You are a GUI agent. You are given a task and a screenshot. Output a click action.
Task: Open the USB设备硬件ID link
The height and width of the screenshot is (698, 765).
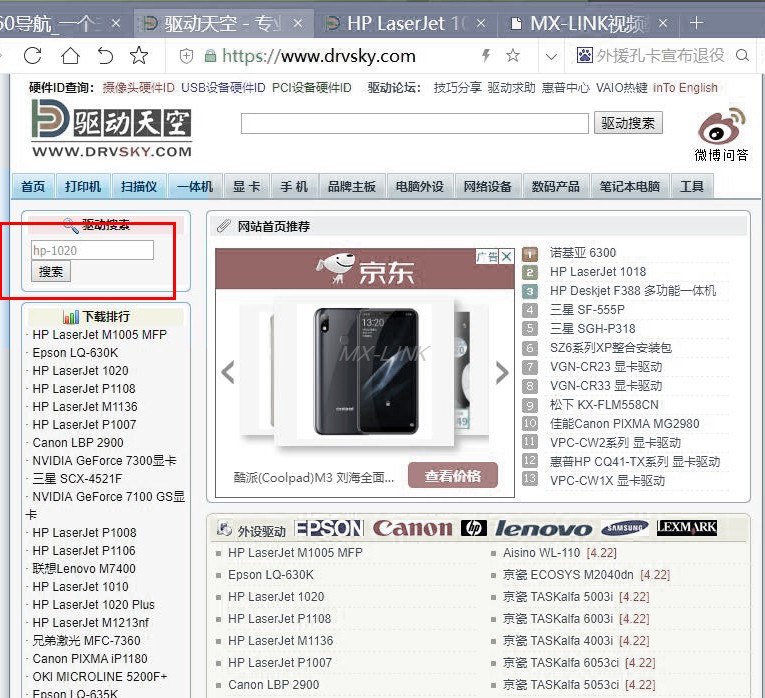(x=223, y=88)
